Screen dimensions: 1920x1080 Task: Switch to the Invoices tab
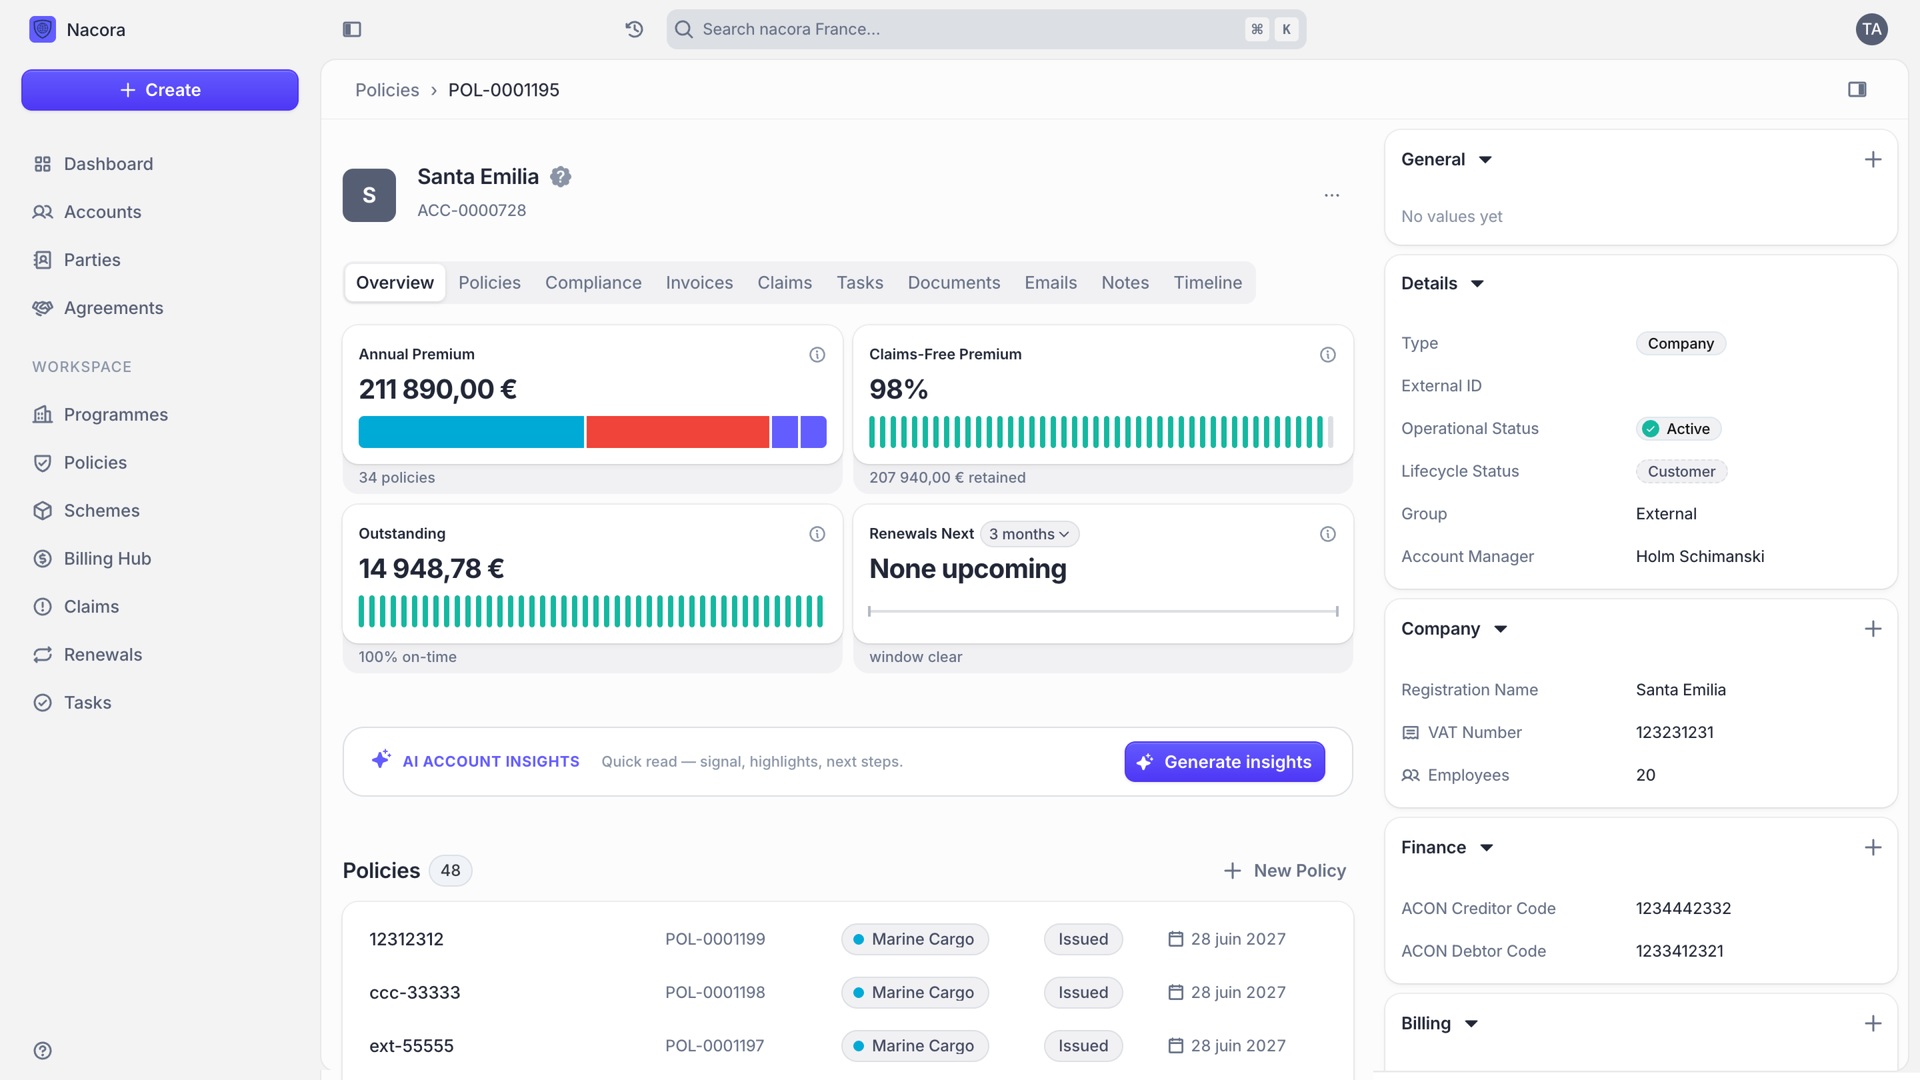[x=699, y=283]
